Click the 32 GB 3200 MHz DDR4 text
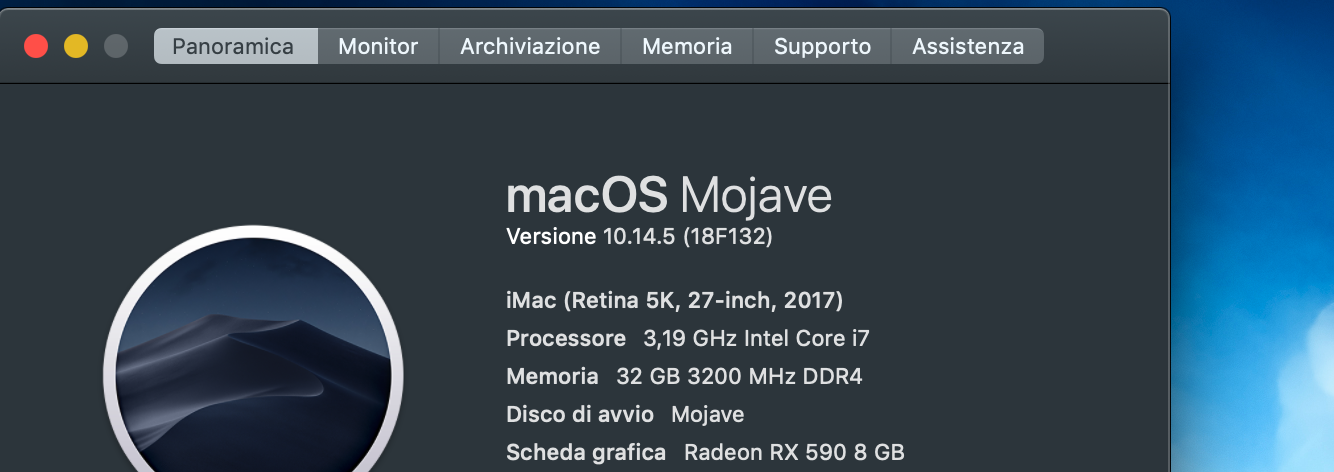Viewport: 1334px width, 472px height. click(739, 377)
